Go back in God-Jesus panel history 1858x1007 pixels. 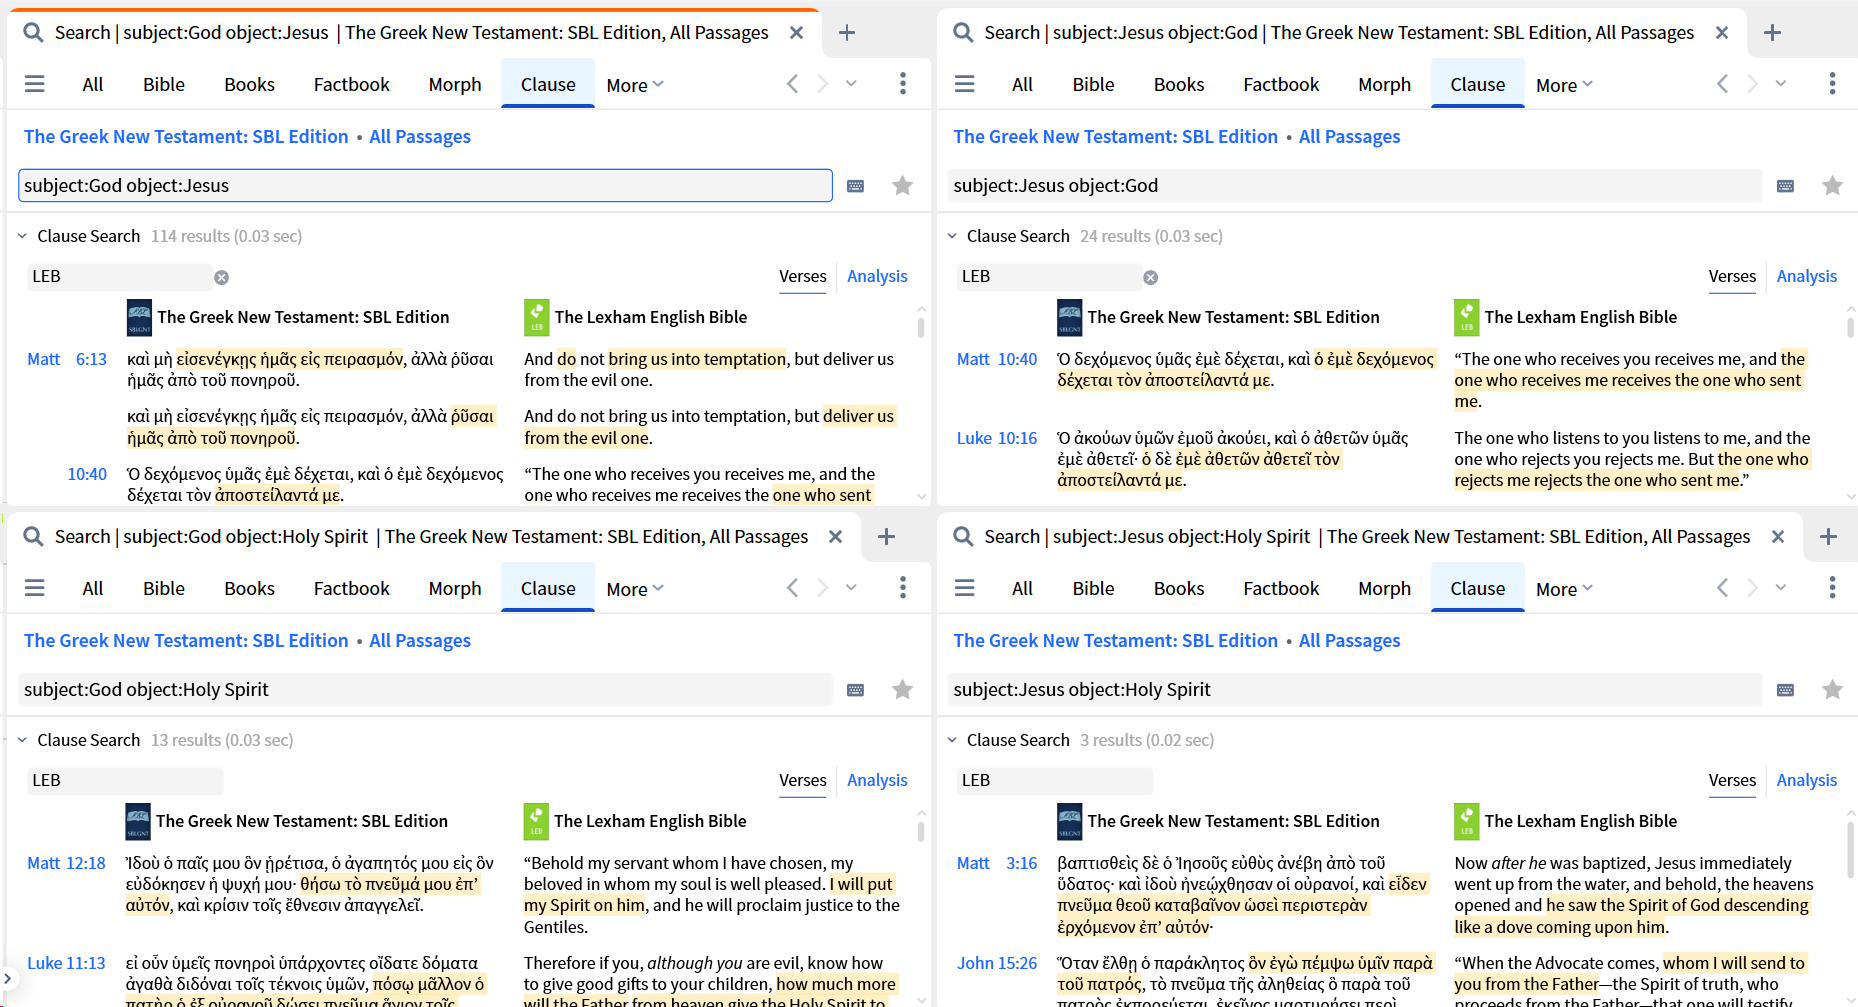point(793,84)
